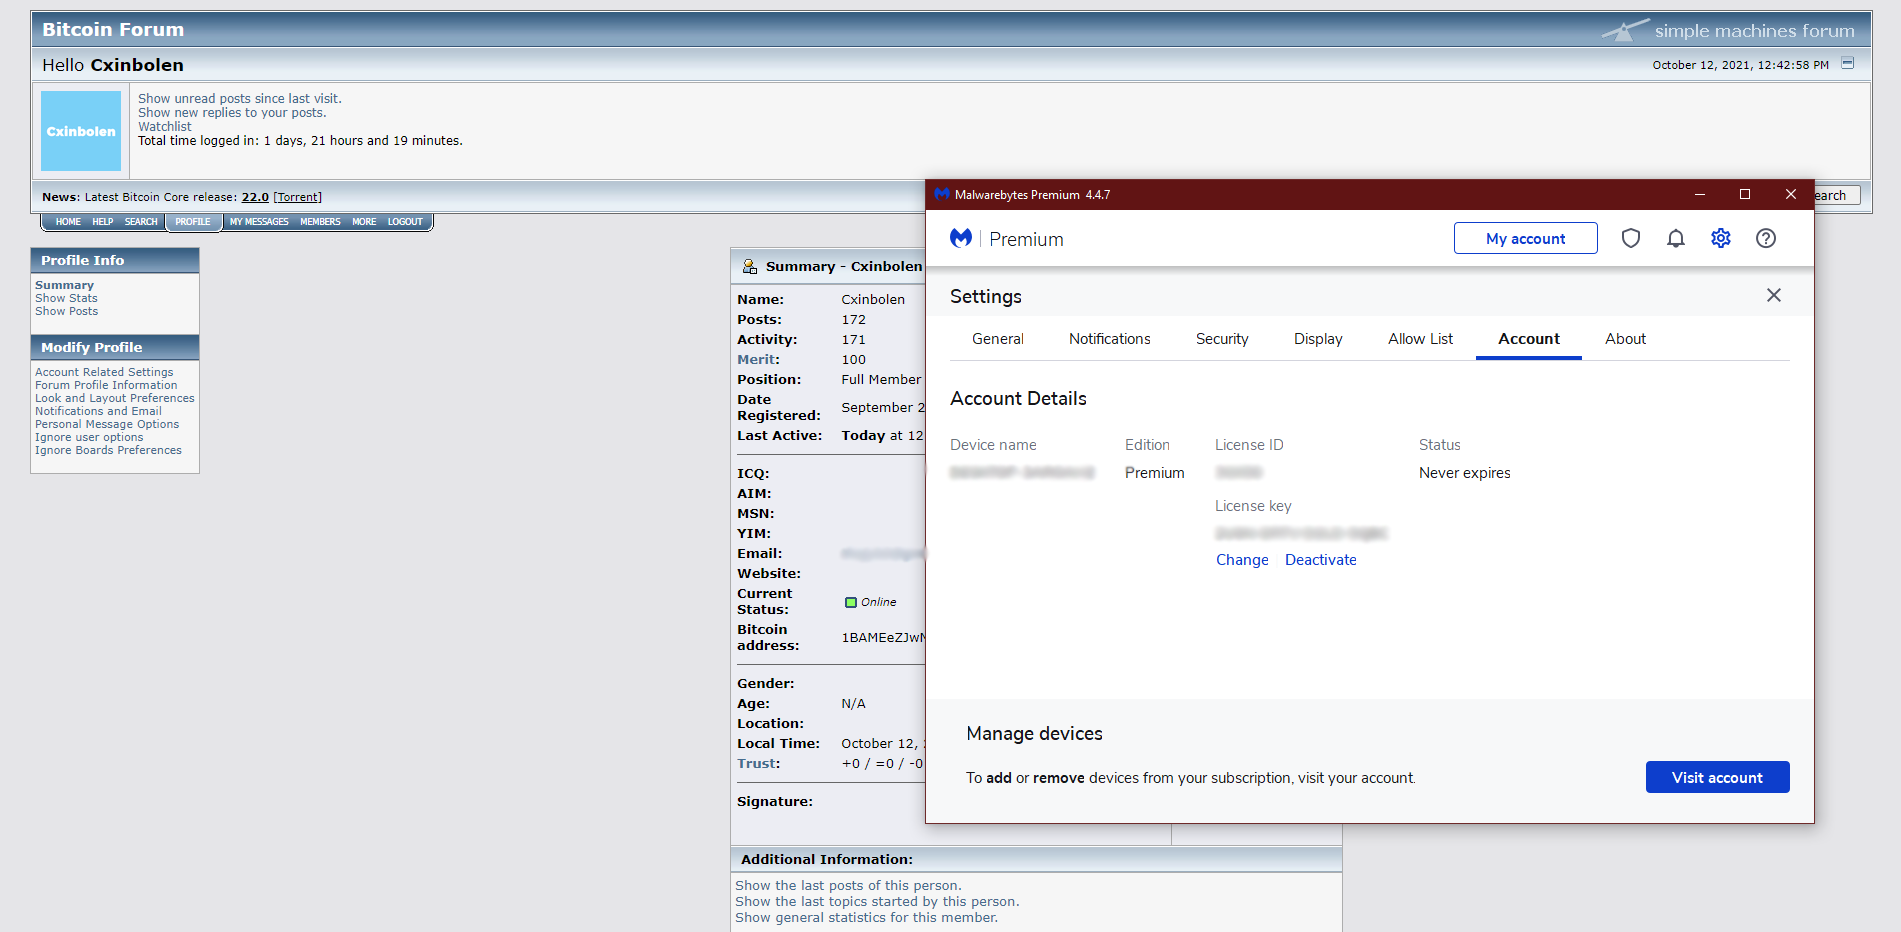
Task: Open the simple machines forum logo
Action: click(x=1728, y=30)
